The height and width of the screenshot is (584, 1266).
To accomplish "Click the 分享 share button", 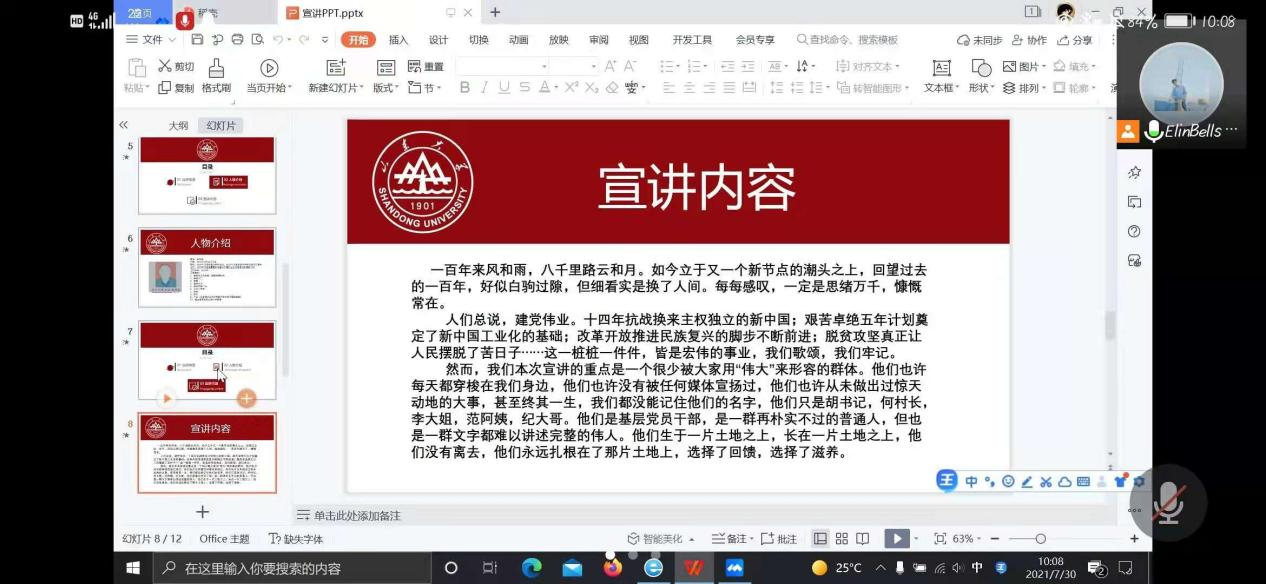I will click(1074, 40).
